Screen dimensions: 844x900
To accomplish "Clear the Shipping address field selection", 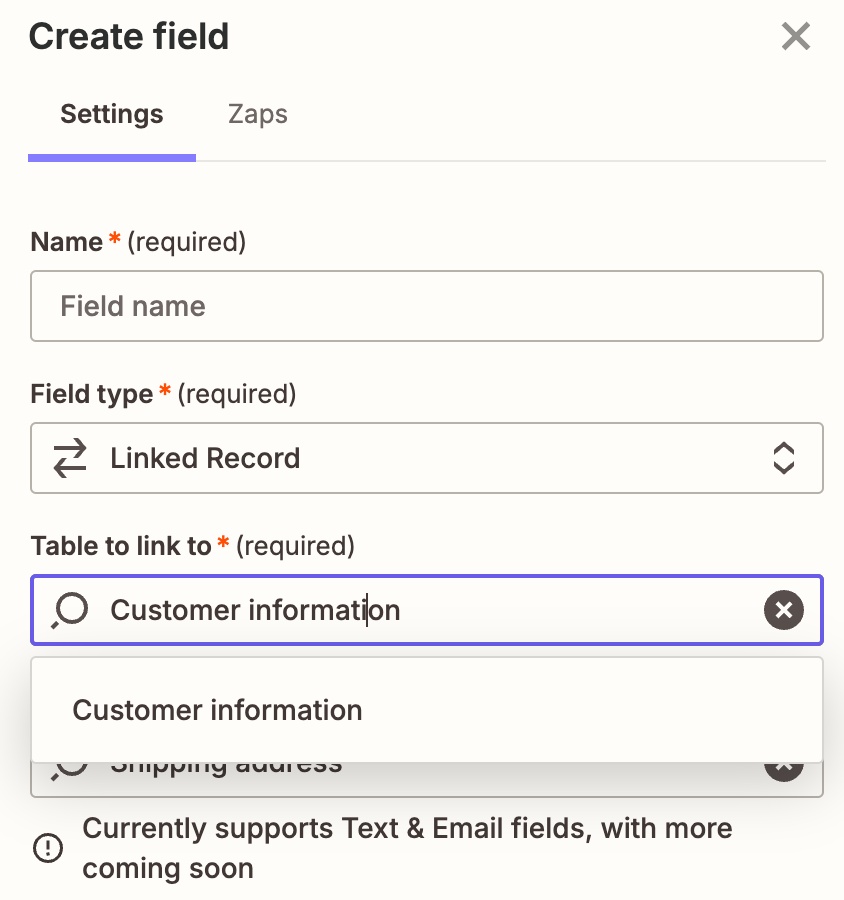I will click(784, 771).
